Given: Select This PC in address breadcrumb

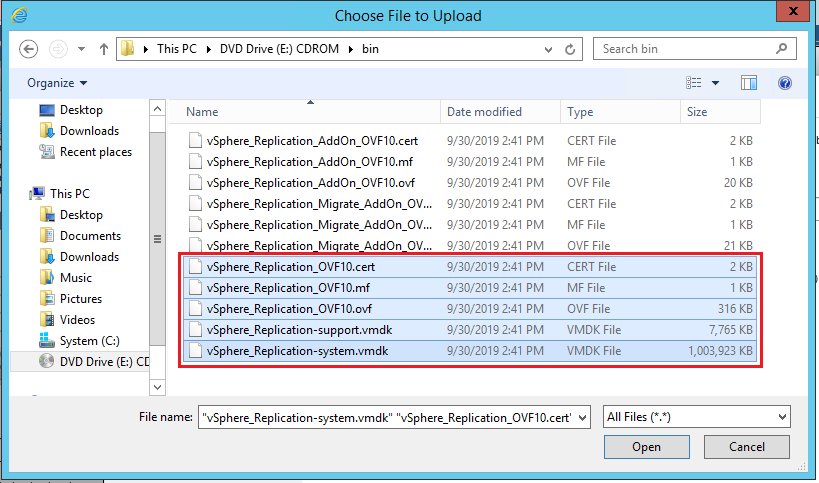Looking at the screenshot, I should coord(177,49).
